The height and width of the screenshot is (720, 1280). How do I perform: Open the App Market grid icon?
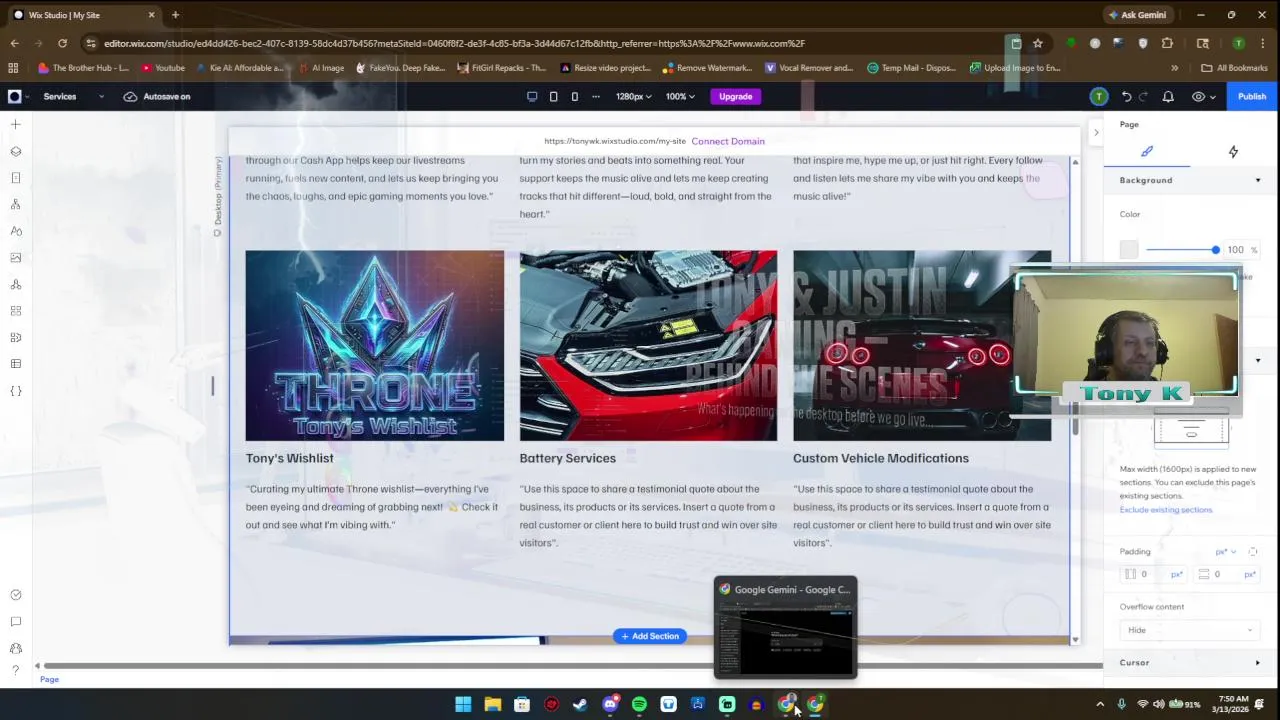pos(15,311)
